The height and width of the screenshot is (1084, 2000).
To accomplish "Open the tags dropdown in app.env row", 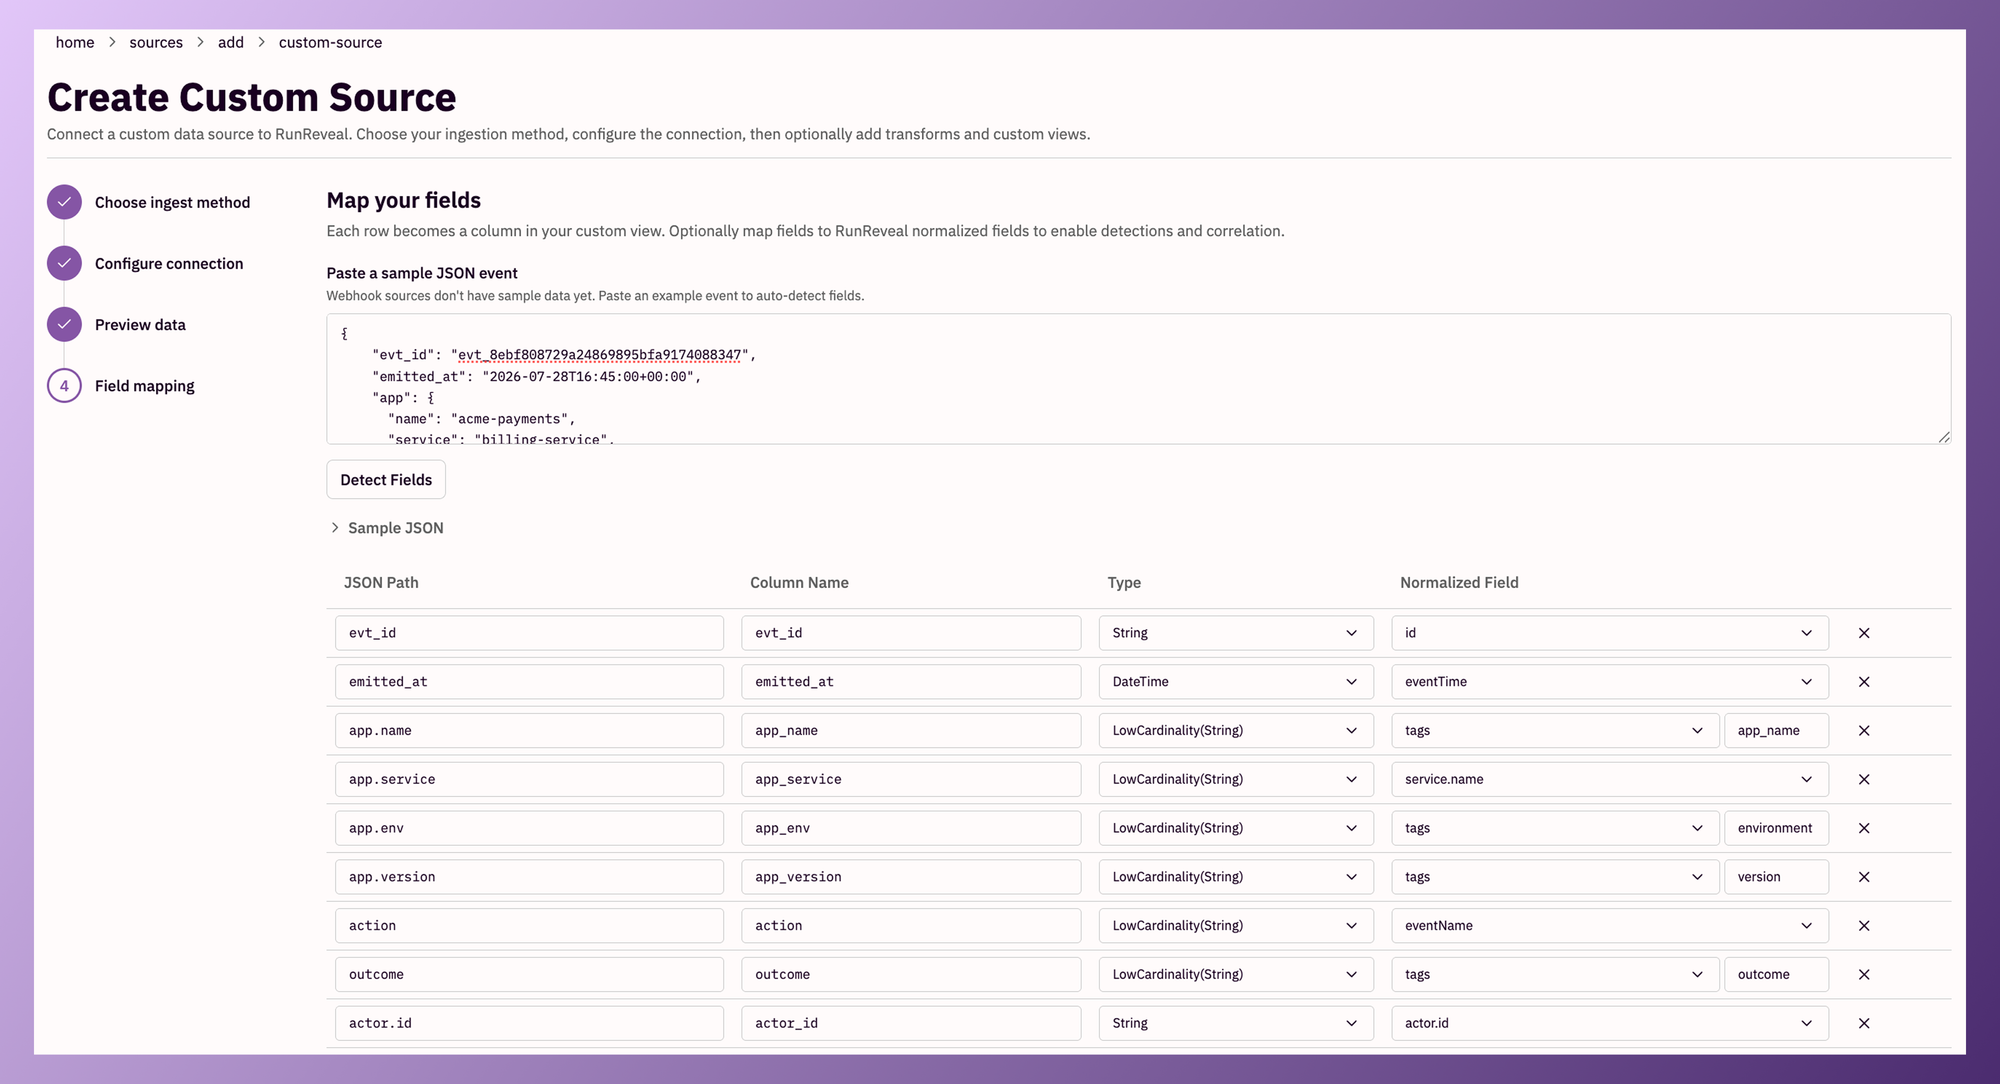I will point(1555,828).
